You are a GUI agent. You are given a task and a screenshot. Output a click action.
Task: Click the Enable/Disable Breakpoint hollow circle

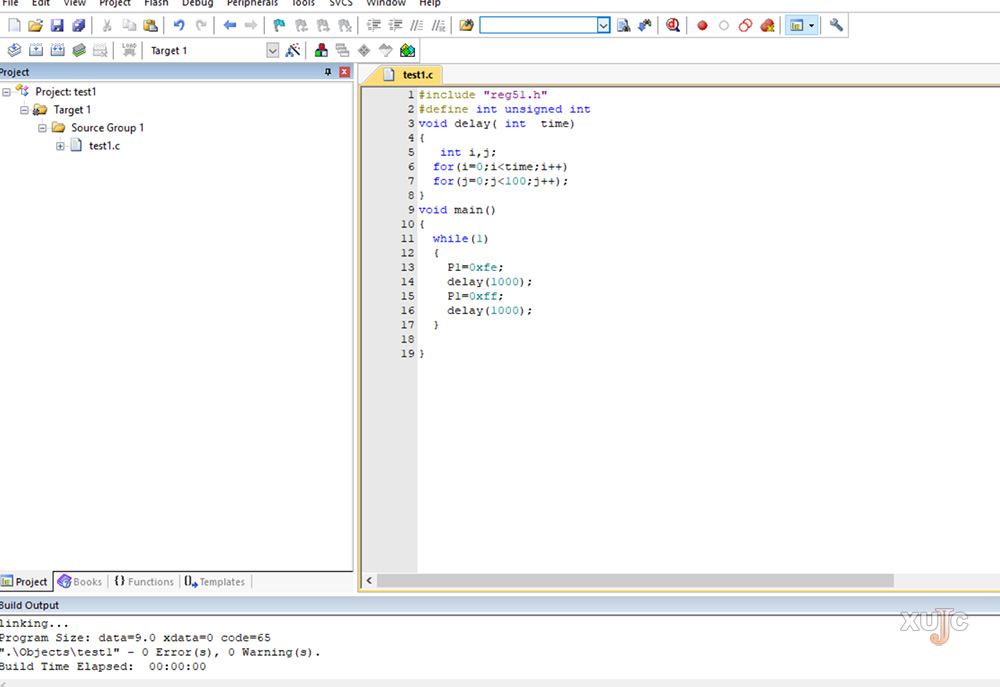tap(724, 25)
